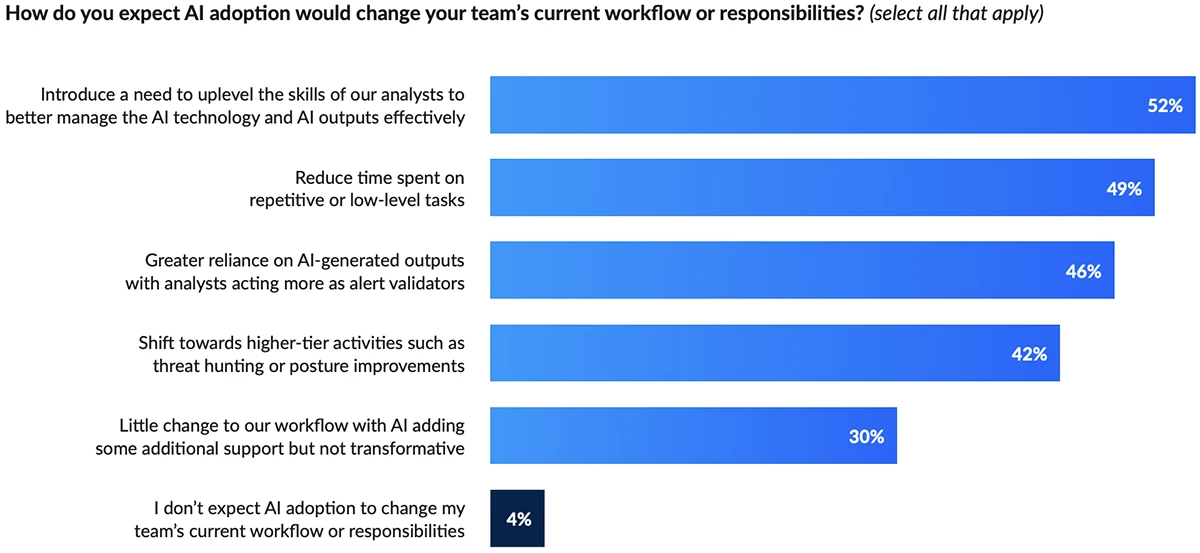Click the 49% bar for reducing repetitive tasks
This screenshot has width=1200, height=553.
[780, 188]
